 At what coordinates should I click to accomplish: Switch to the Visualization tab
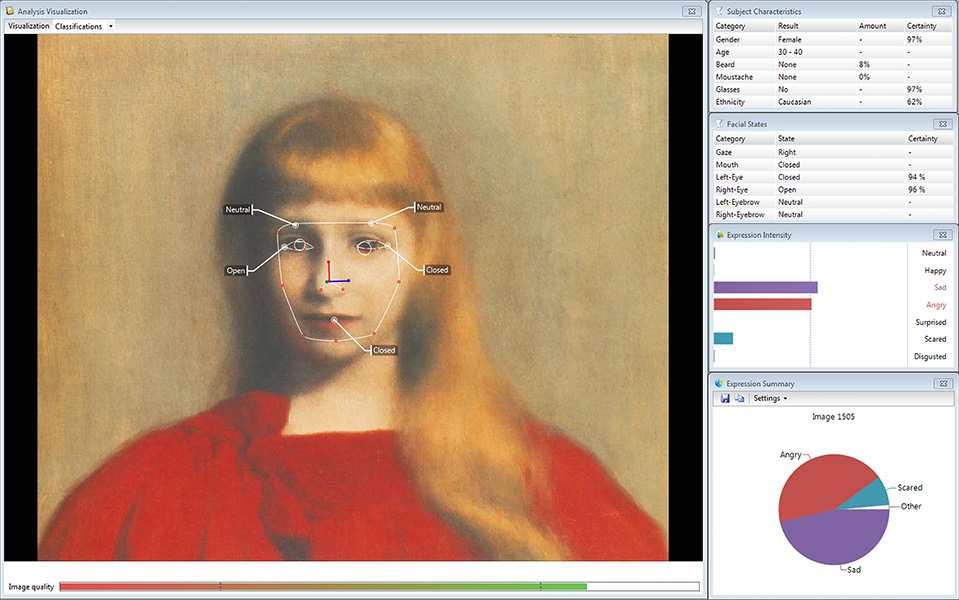coord(29,26)
